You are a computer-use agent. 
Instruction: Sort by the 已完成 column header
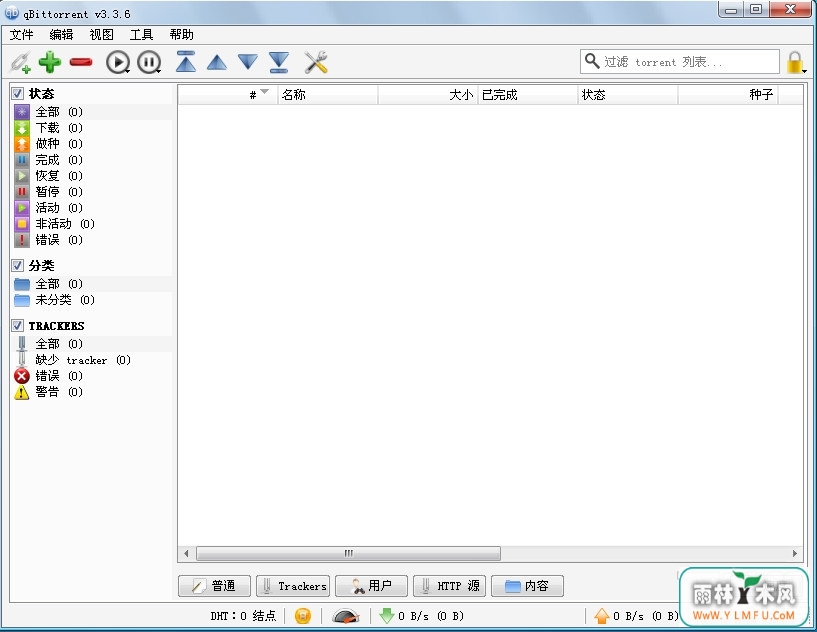(528, 95)
